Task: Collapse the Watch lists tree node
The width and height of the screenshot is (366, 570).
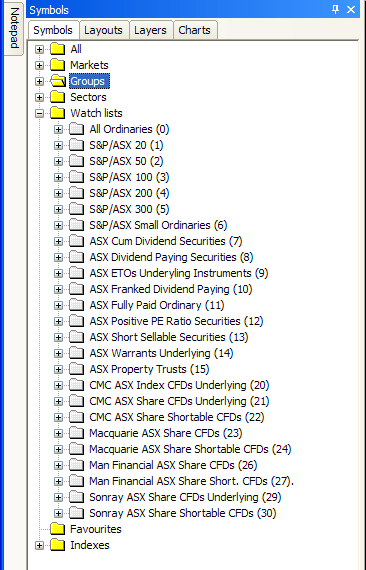Action: coord(39,113)
